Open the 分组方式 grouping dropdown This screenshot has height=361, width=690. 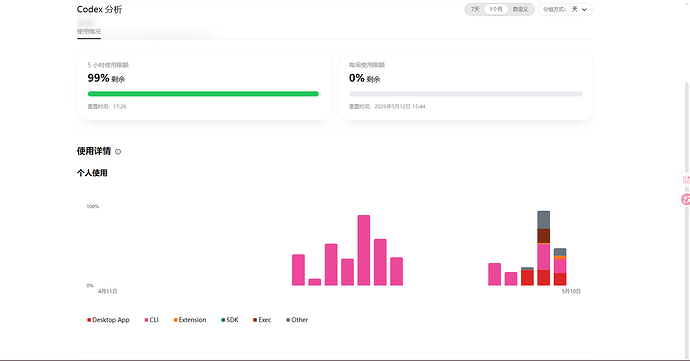565,9
